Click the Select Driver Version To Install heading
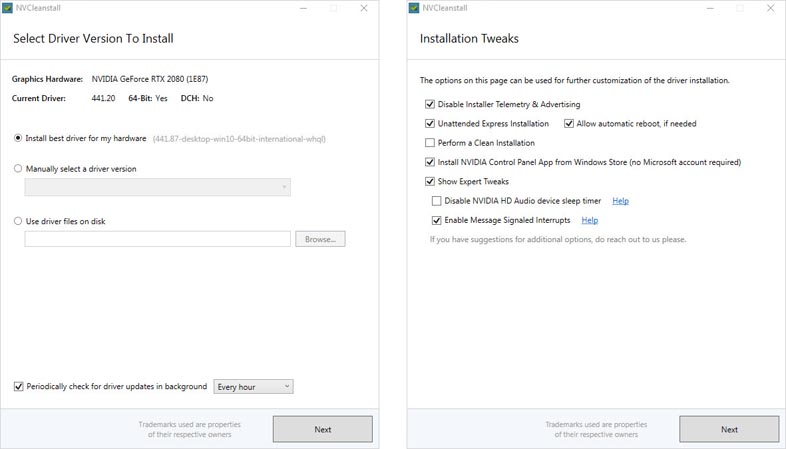This screenshot has height=449, width=786. click(93, 39)
